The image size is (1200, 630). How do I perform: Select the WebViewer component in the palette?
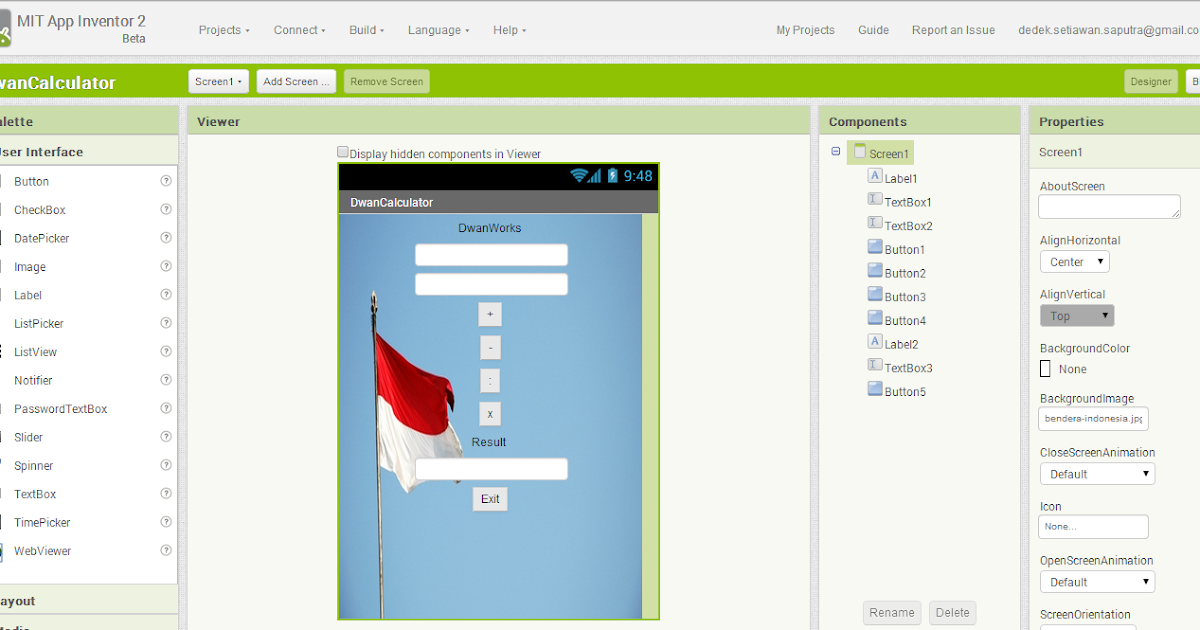coord(42,551)
